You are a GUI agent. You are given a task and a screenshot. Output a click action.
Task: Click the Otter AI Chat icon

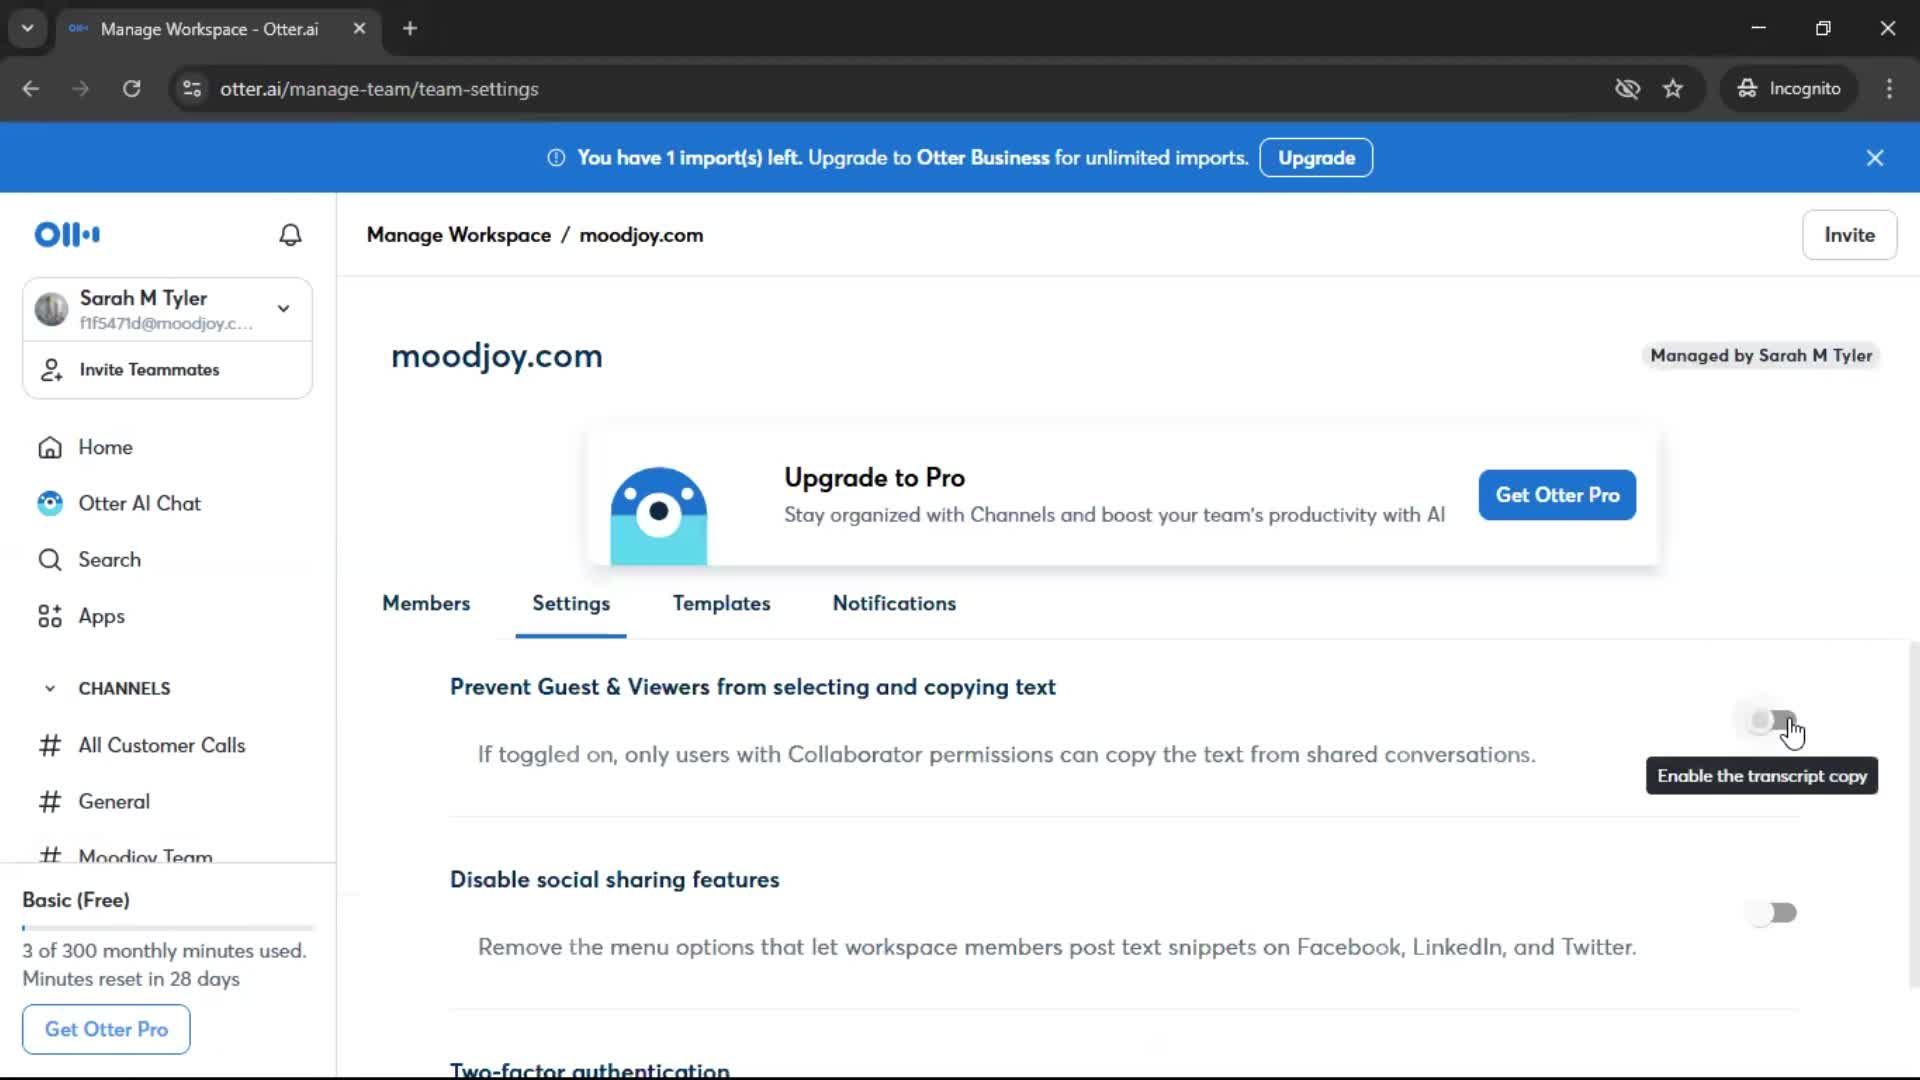coord(50,504)
